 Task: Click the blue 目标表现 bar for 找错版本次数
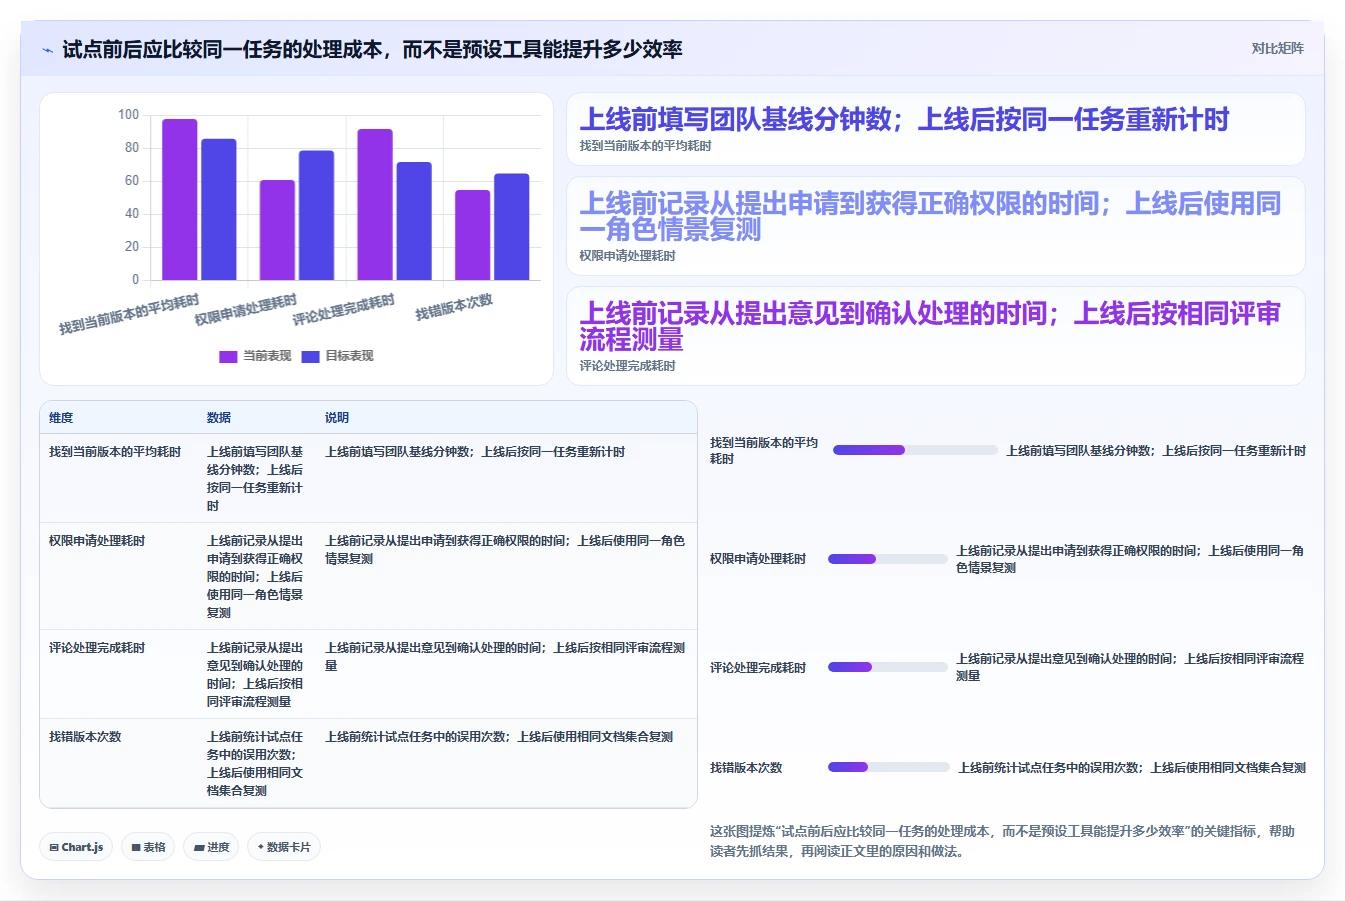(511, 227)
